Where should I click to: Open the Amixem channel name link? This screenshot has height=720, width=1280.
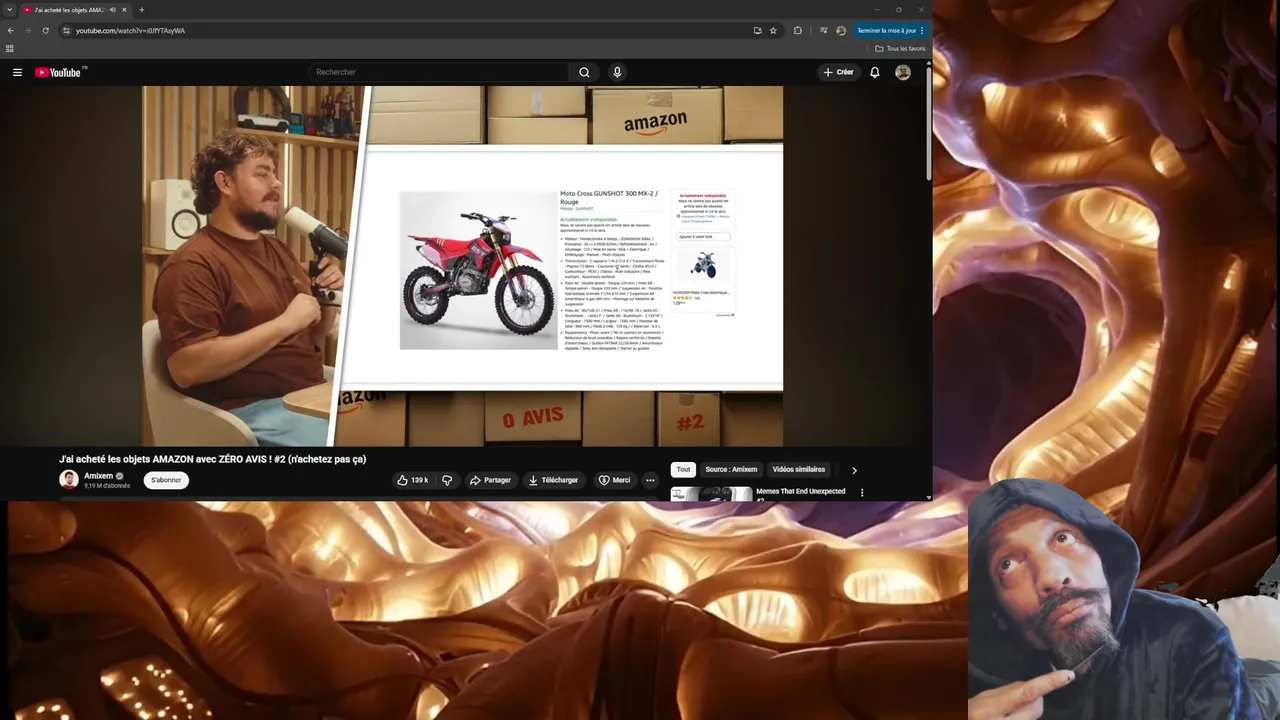click(98, 476)
